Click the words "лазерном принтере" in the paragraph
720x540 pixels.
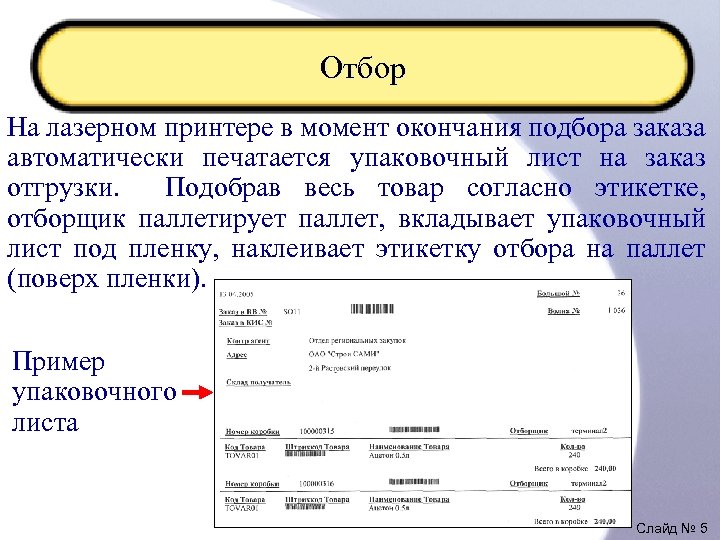pyautogui.click(x=160, y=128)
